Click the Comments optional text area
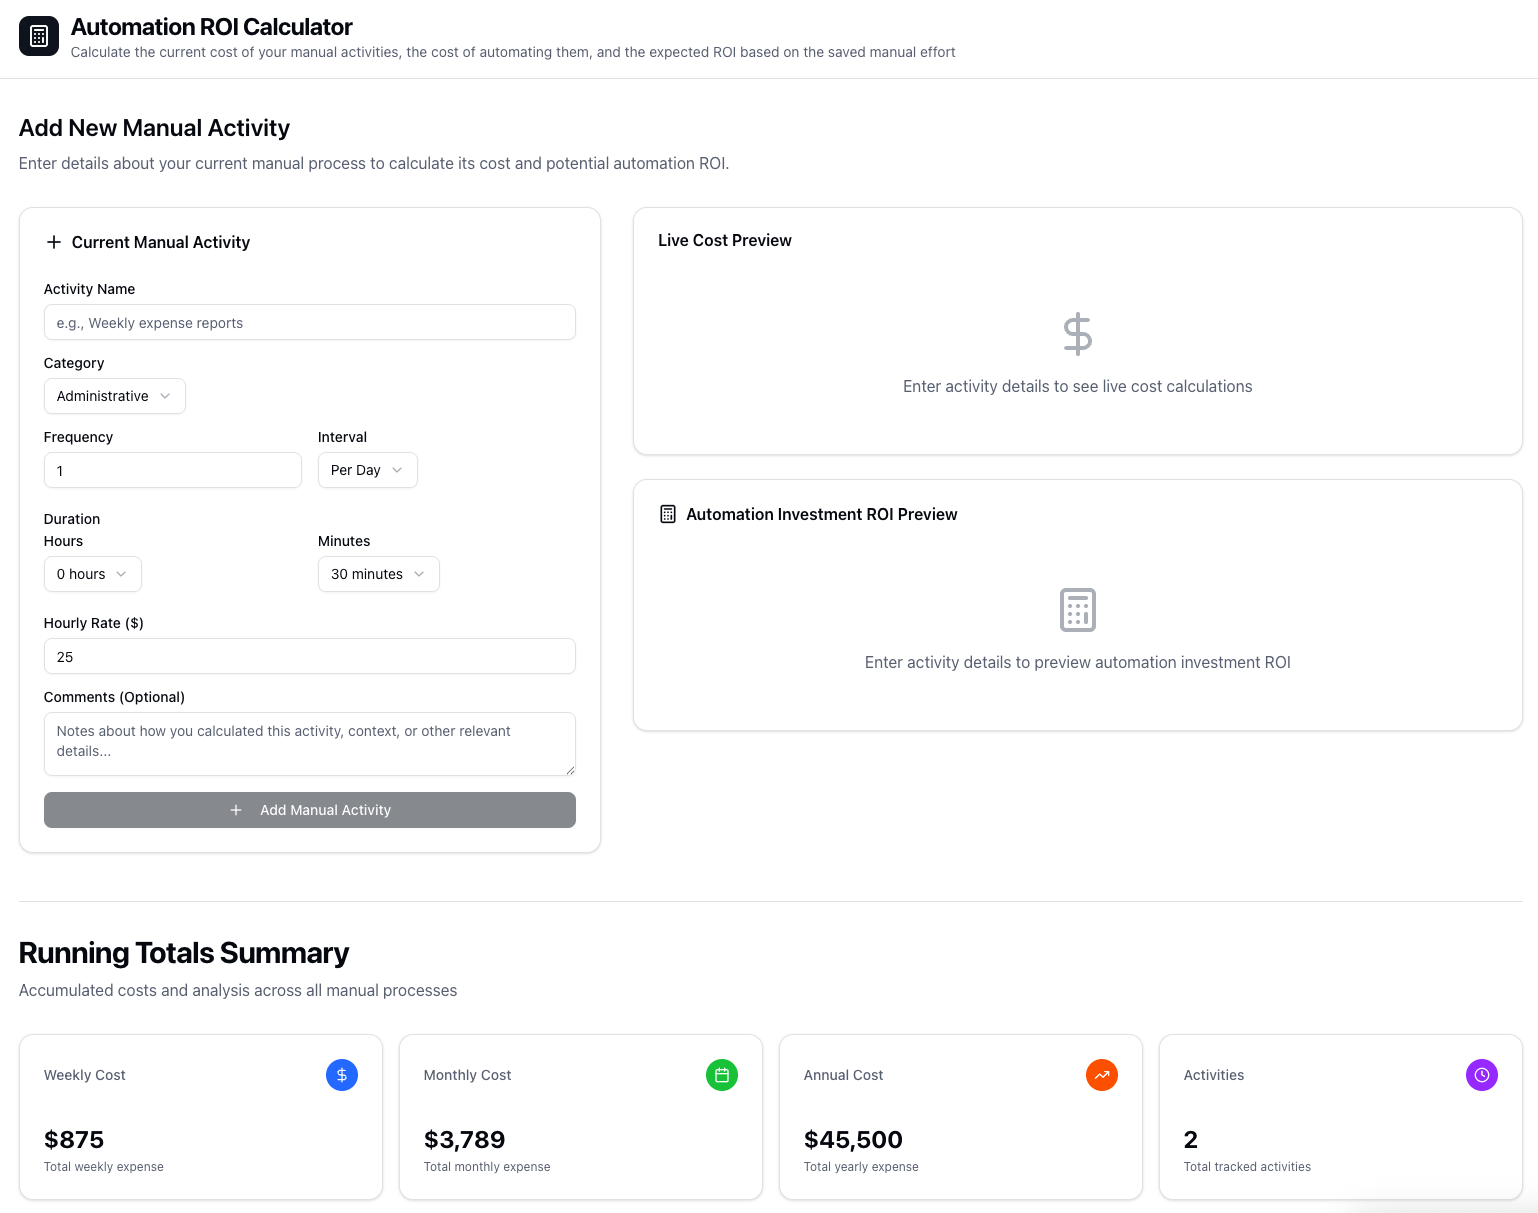The width and height of the screenshot is (1538, 1213). (x=309, y=743)
